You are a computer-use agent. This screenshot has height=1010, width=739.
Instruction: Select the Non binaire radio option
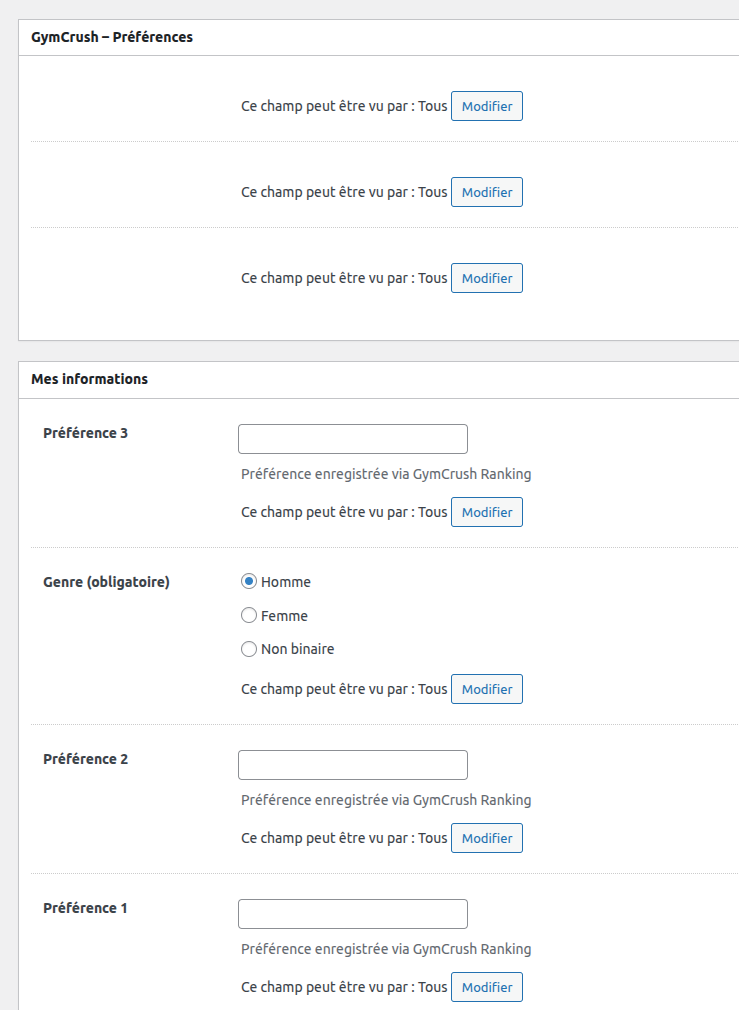(x=249, y=649)
